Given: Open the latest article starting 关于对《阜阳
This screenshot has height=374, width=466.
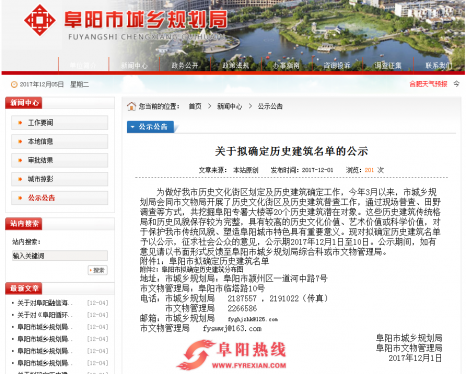Looking at the screenshot, I should [x=45, y=315].
